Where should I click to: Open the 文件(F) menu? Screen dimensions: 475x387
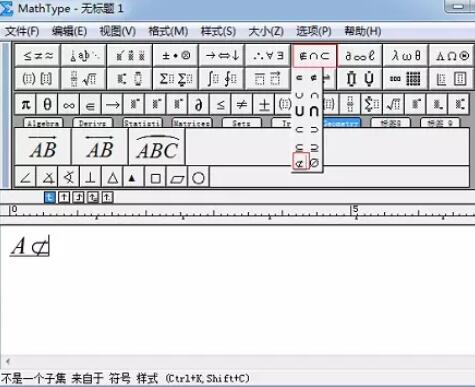pyautogui.click(x=22, y=31)
